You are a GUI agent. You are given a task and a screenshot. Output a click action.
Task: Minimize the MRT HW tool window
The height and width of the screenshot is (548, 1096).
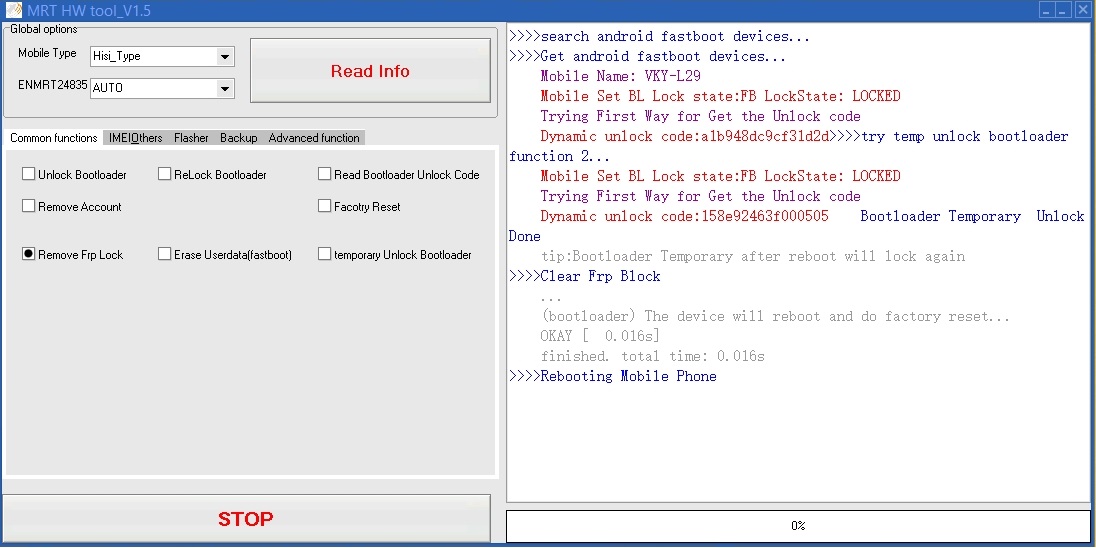tap(1046, 10)
